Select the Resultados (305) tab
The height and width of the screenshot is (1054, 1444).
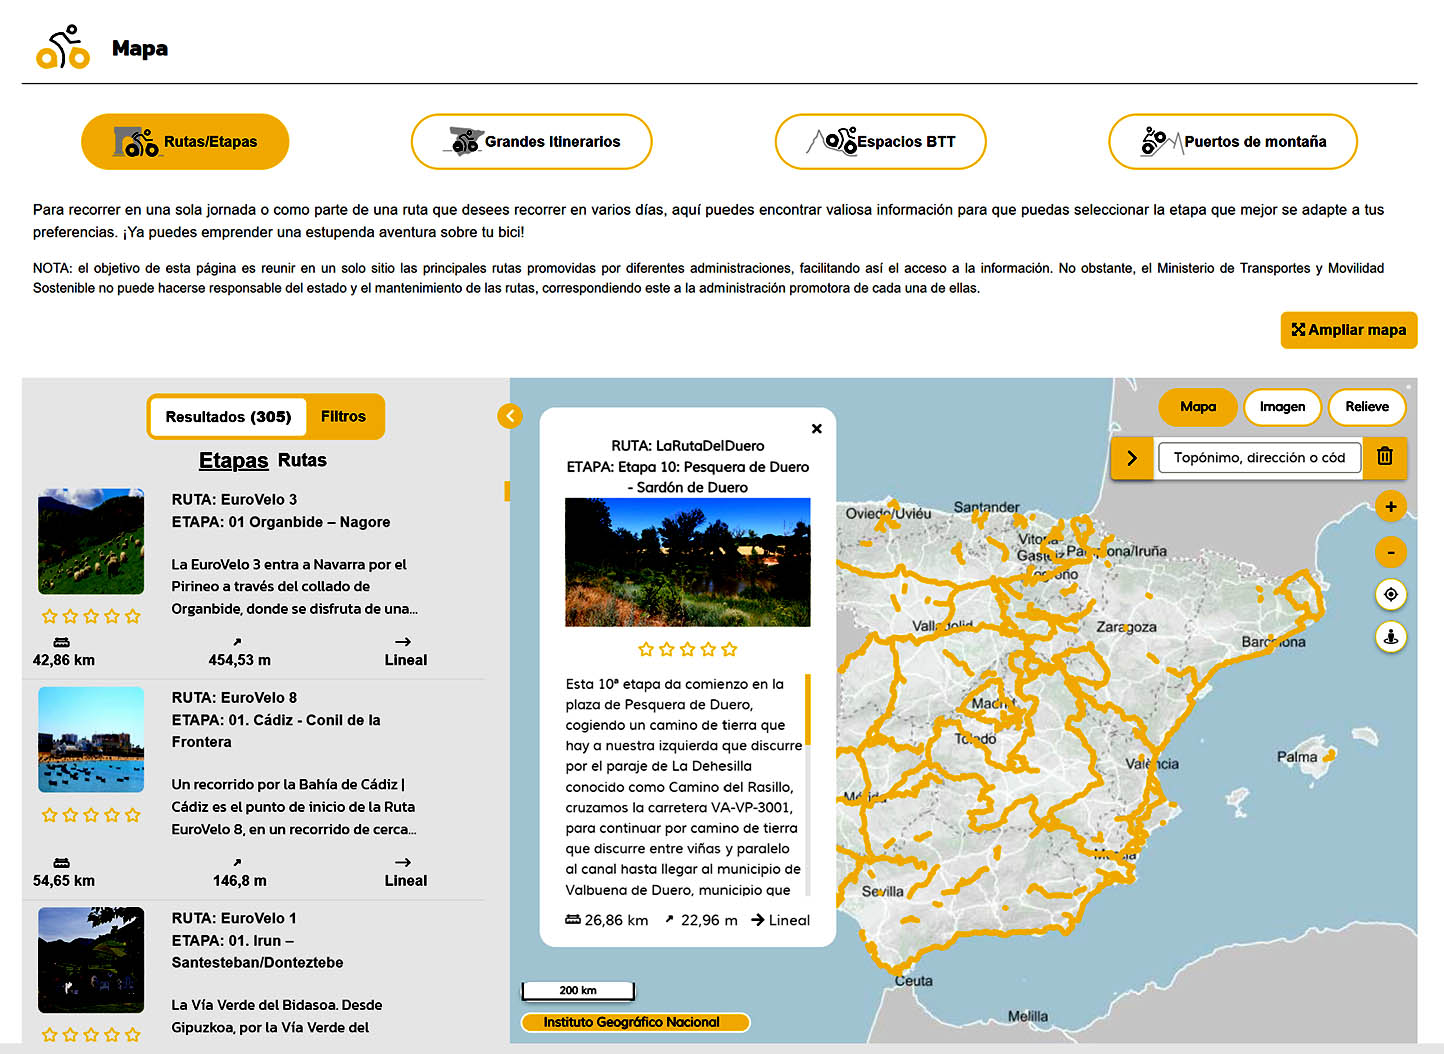(x=228, y=417)
